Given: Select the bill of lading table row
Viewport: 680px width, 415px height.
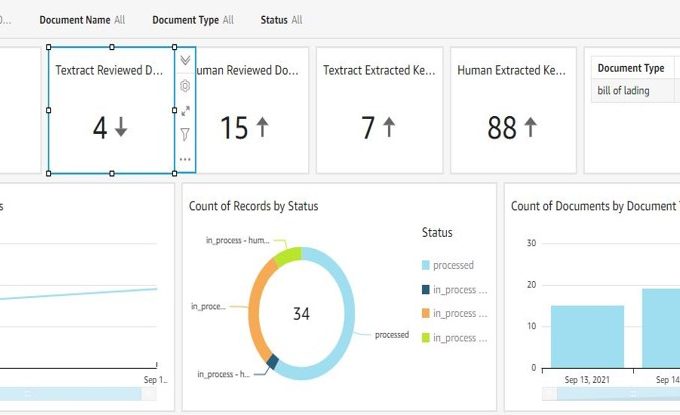Looking at the screenshot, I should pyautogui.click(x=631, y=89).
